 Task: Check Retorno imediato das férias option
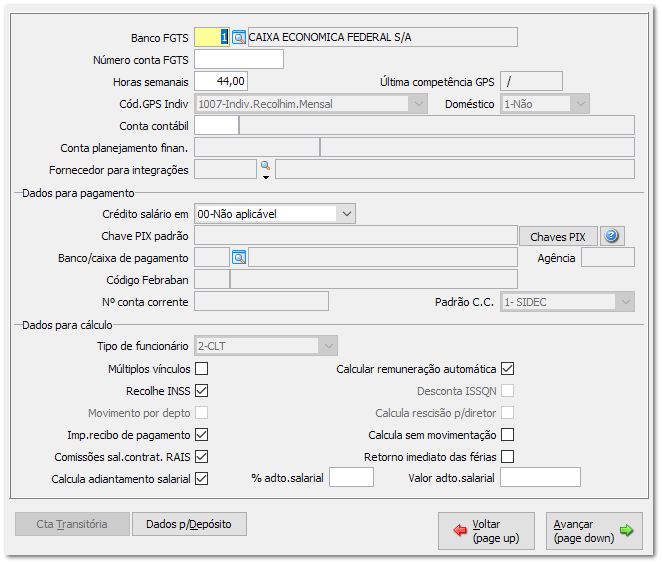[x=507, y=457]
